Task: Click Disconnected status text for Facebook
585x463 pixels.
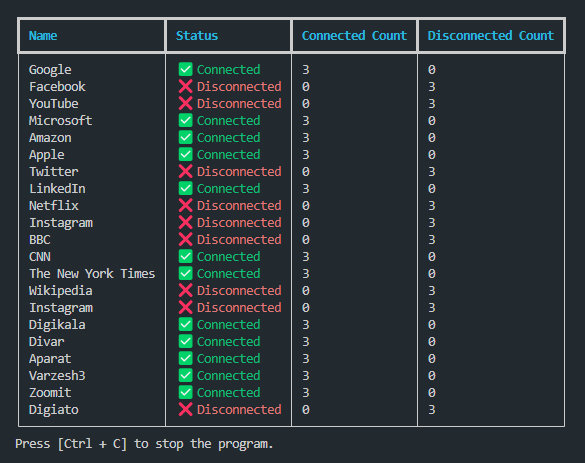Action: 239,87
